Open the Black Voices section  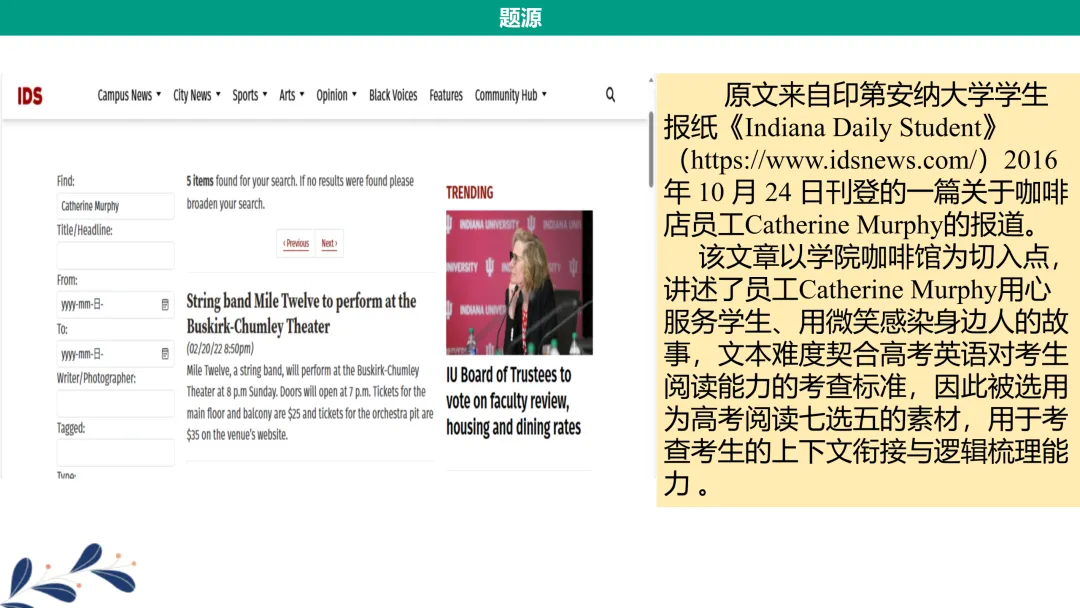(x=393, y=95)
